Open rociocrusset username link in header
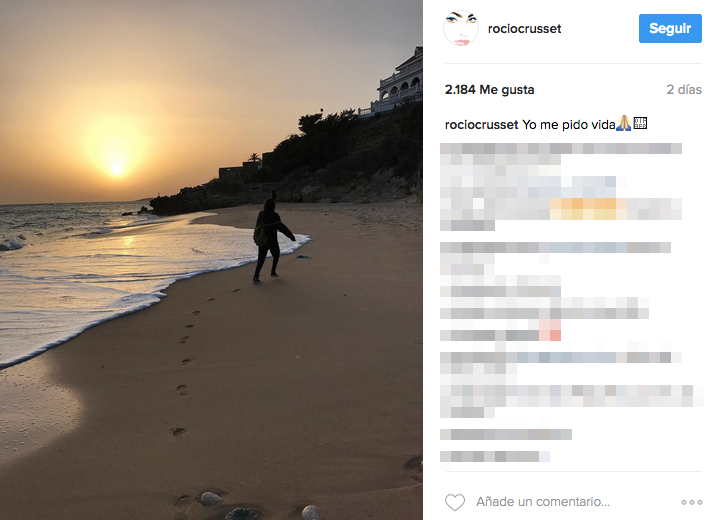The width and height of the screenshot is (717, 520). coord(524,29)
